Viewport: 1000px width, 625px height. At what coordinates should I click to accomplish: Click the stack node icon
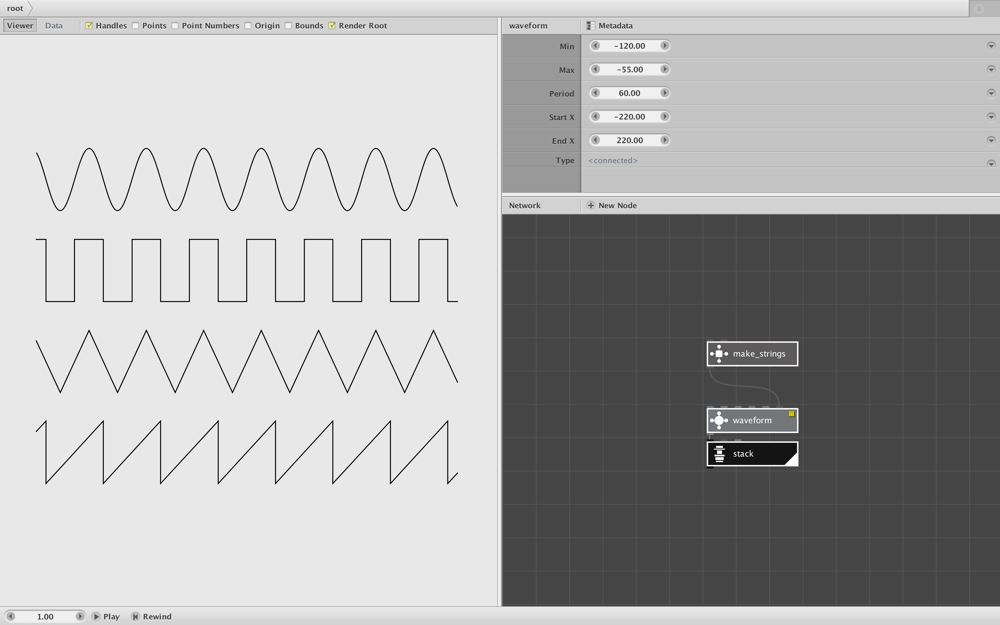(719, 454)
